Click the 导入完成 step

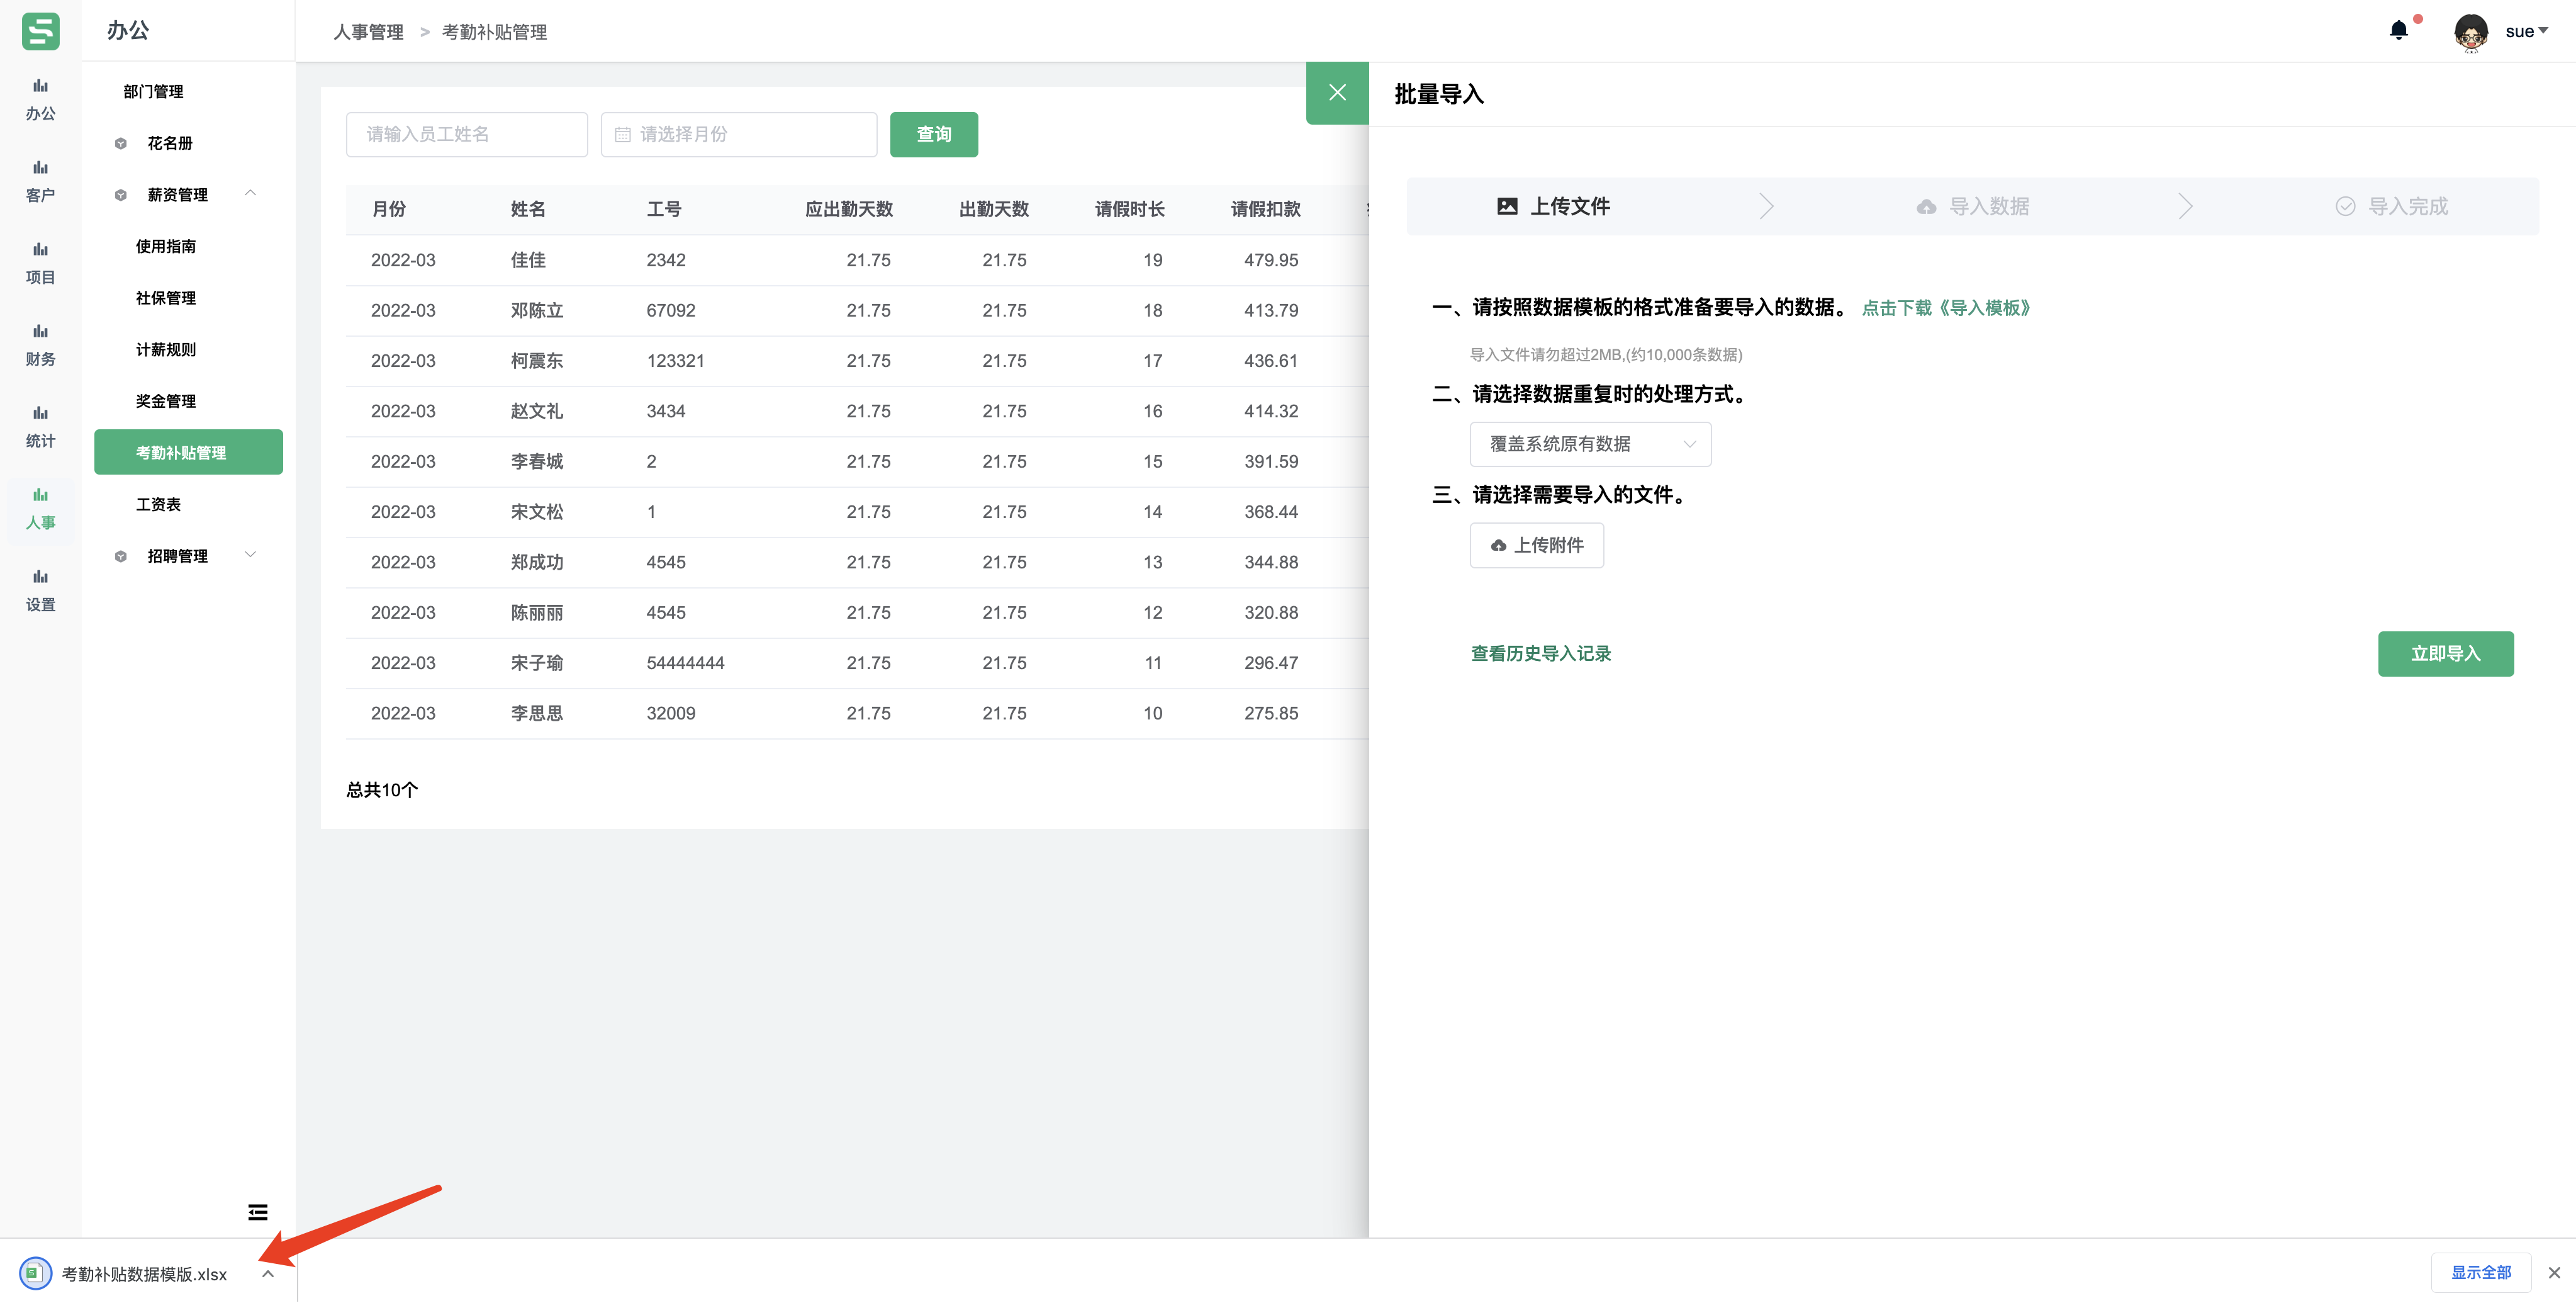(x=2392, y=206)
